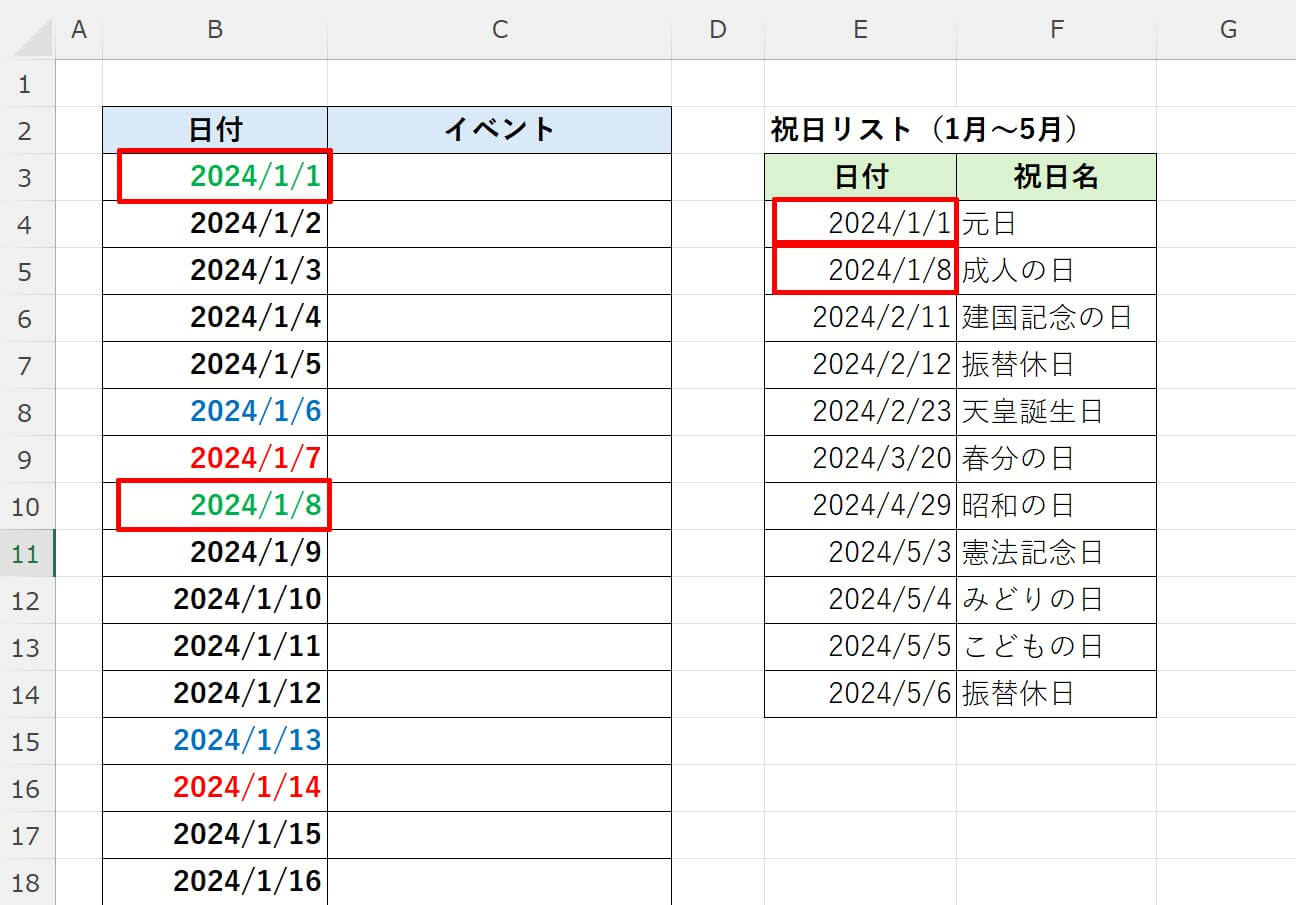This screenshot has width=1296, height=905.
Task: Select 2024/1/1 in the holiday list
Action: (x=860, y=224)
